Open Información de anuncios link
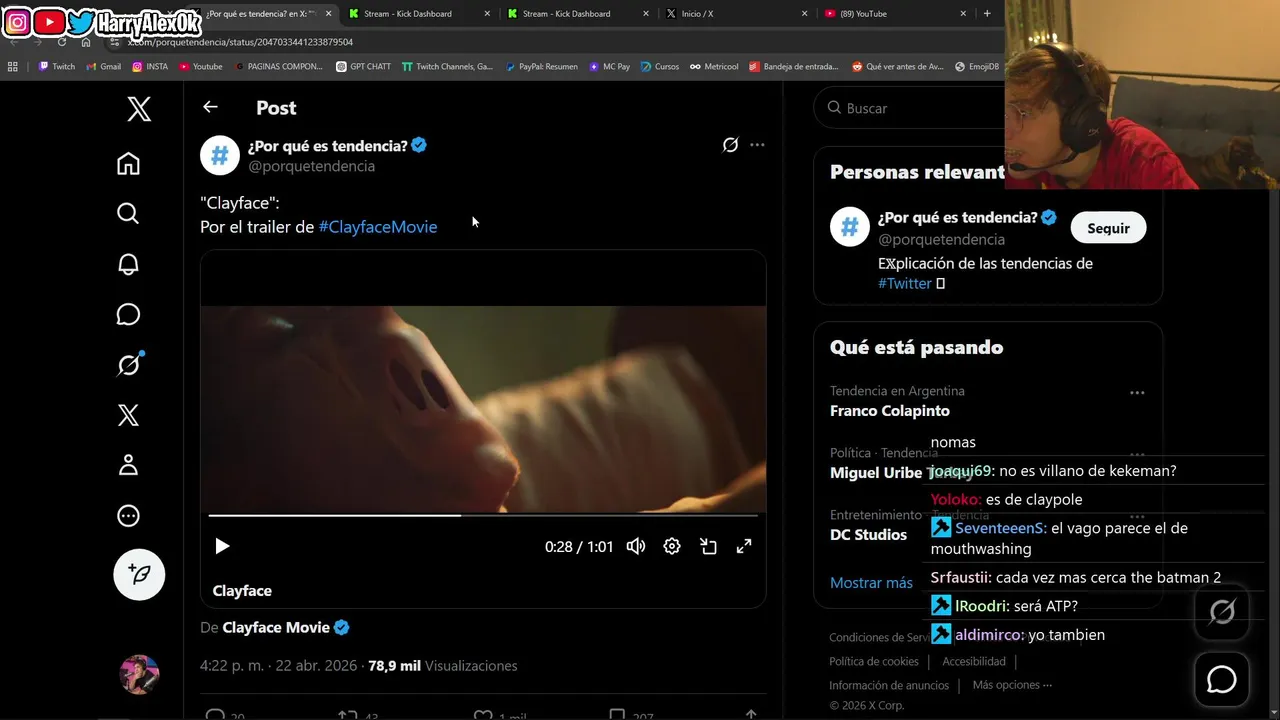This screenshot has width=1280, height=720. [889, 685]
